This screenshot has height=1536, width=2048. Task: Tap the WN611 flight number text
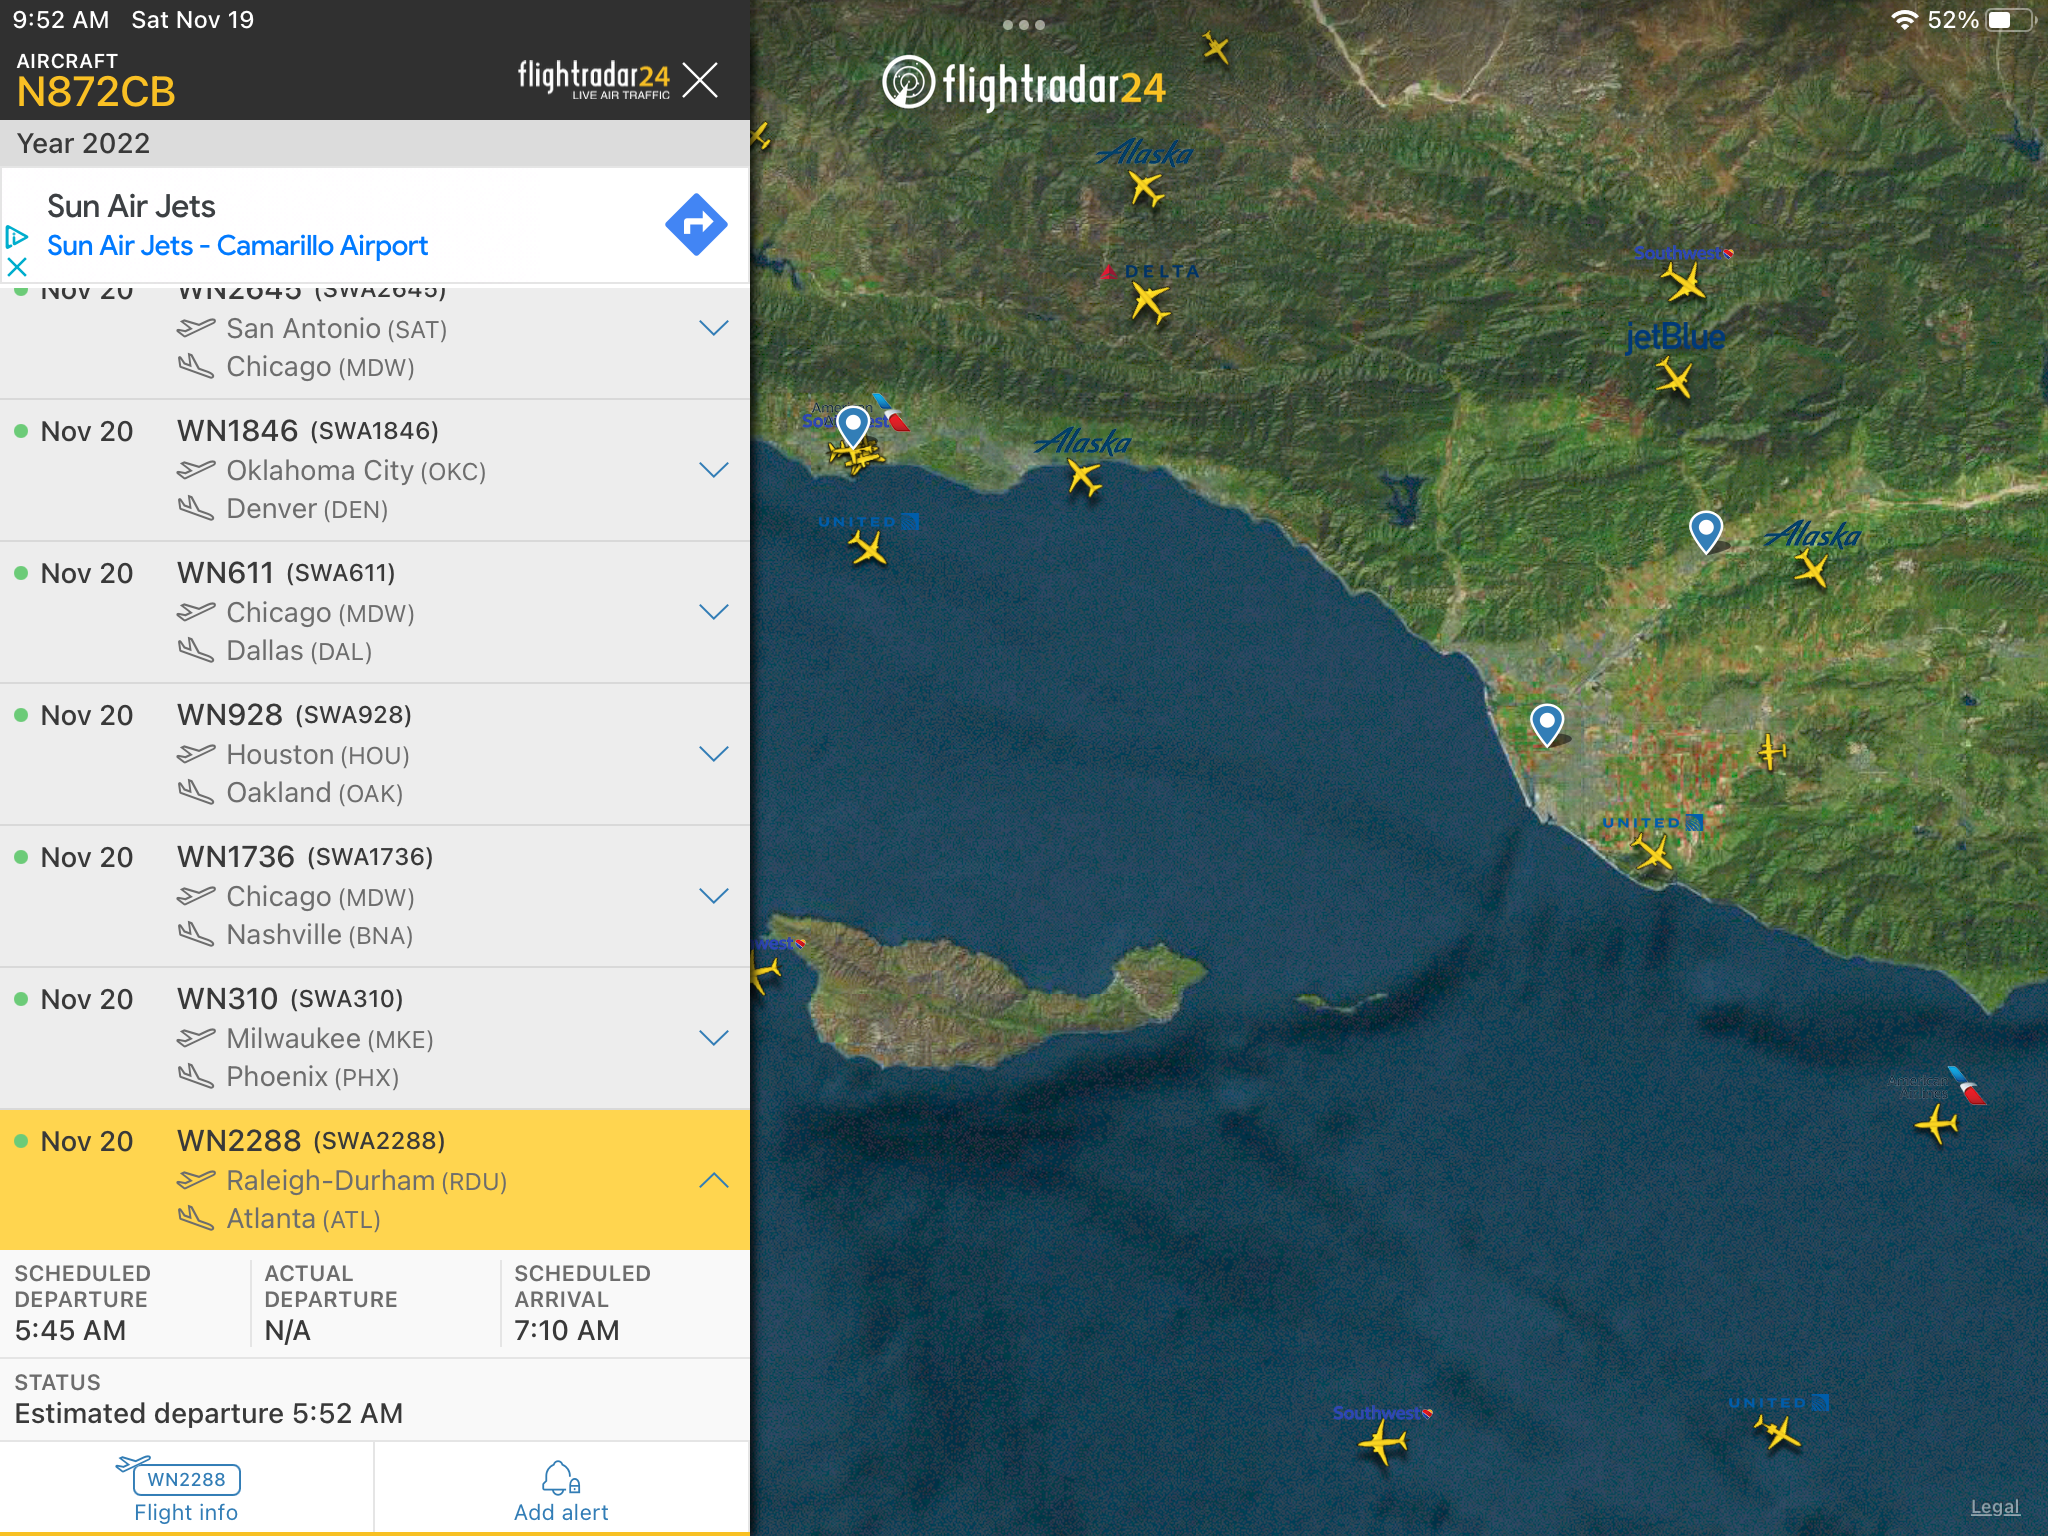(x=226, y=573)
